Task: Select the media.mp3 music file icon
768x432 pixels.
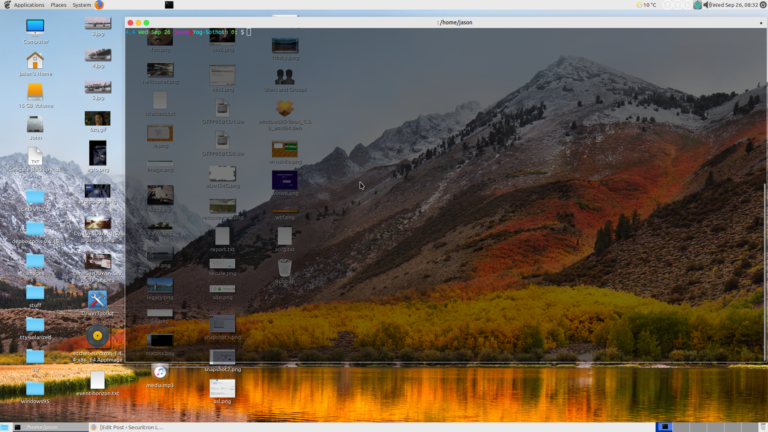Action: tap(160, 372)
